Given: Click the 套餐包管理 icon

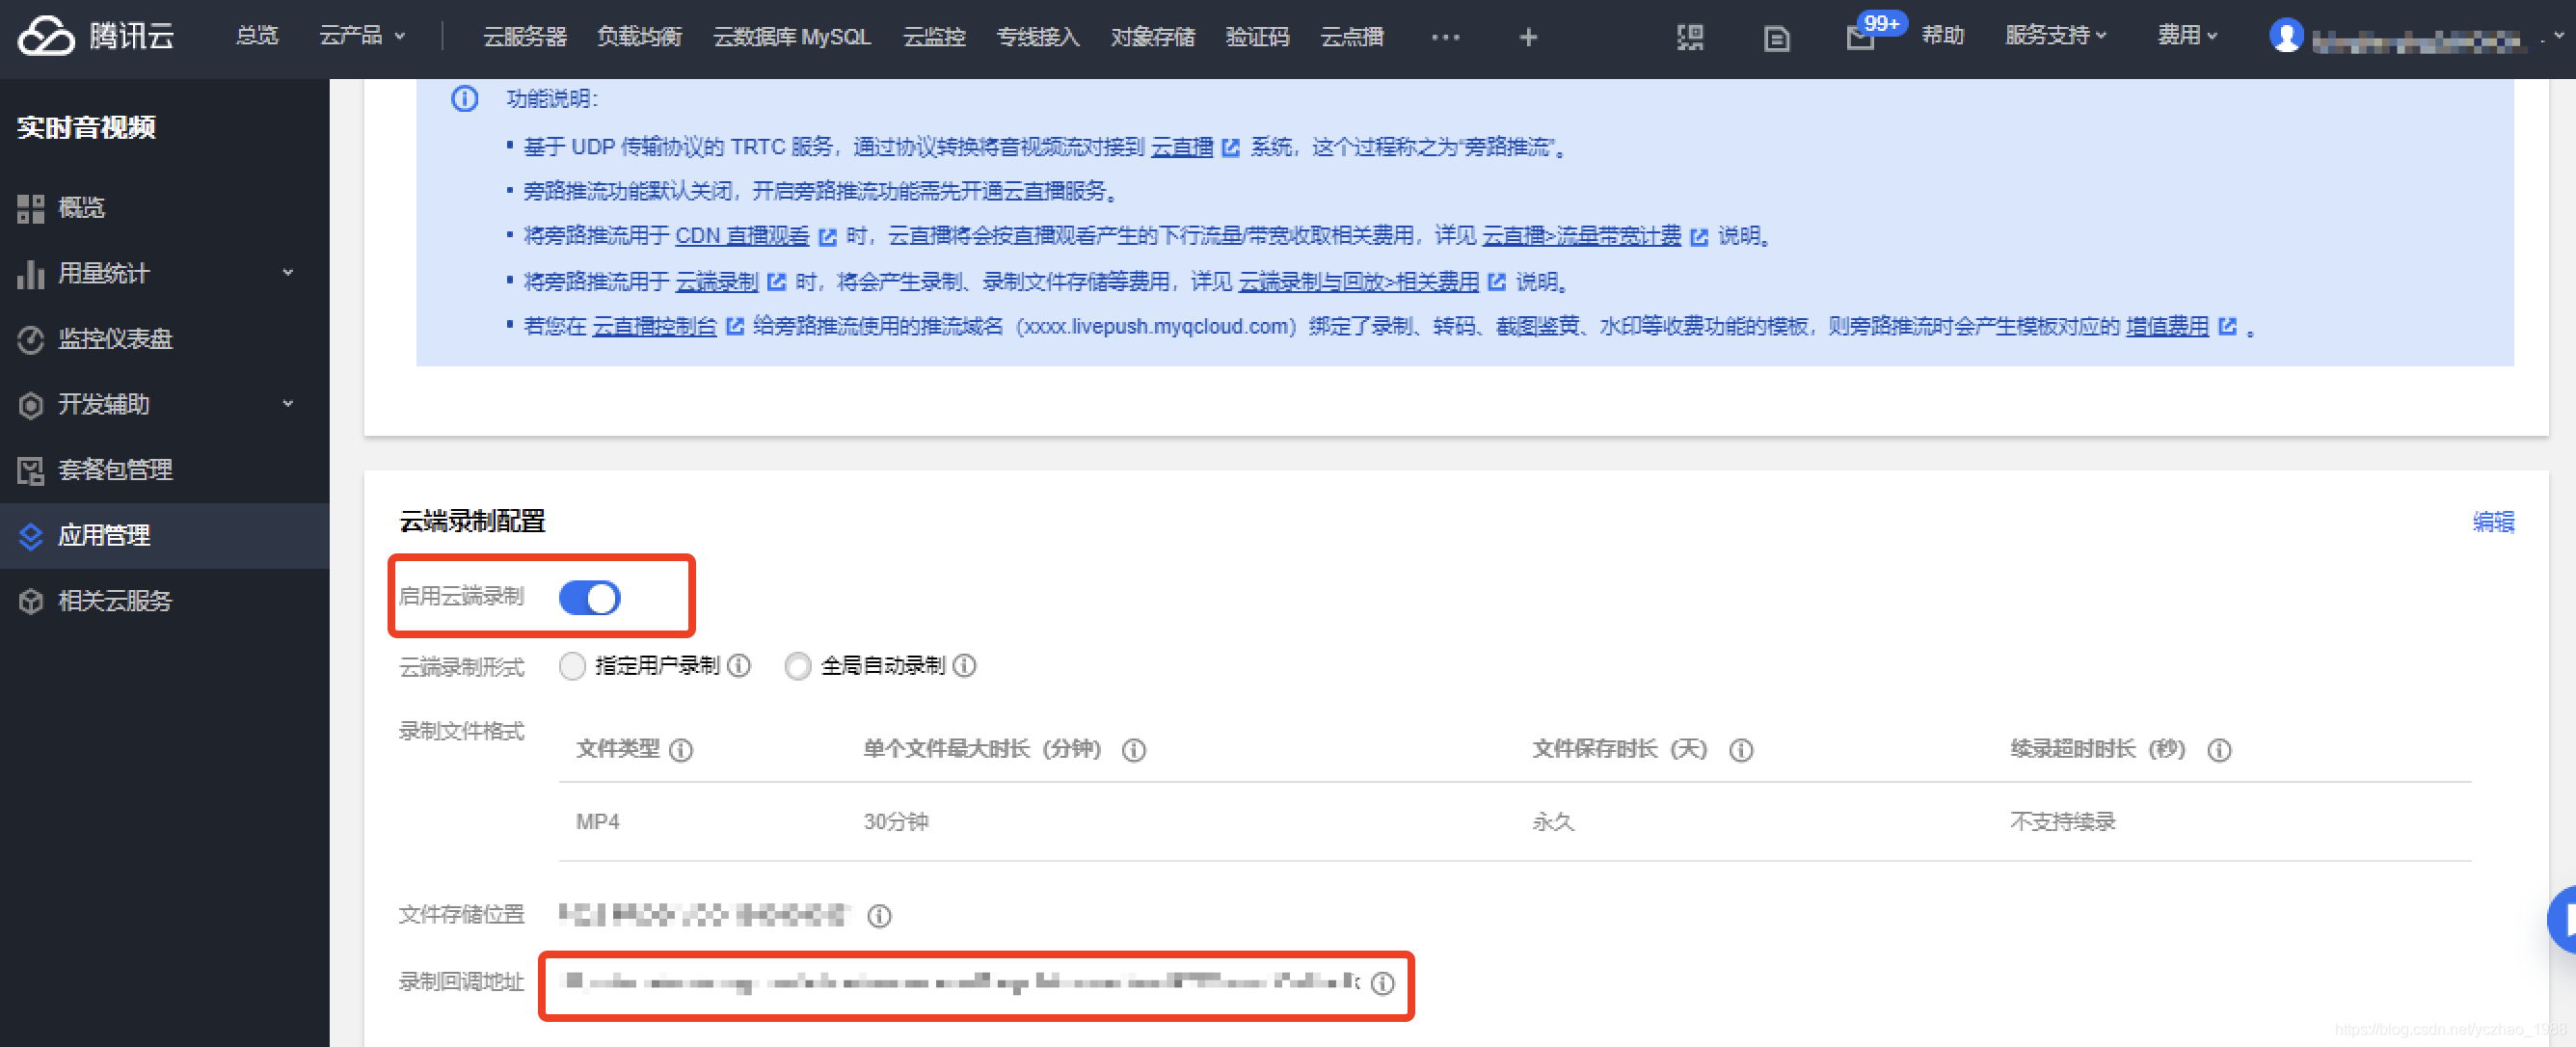Looking at the screenshot, I should point(31,470).
